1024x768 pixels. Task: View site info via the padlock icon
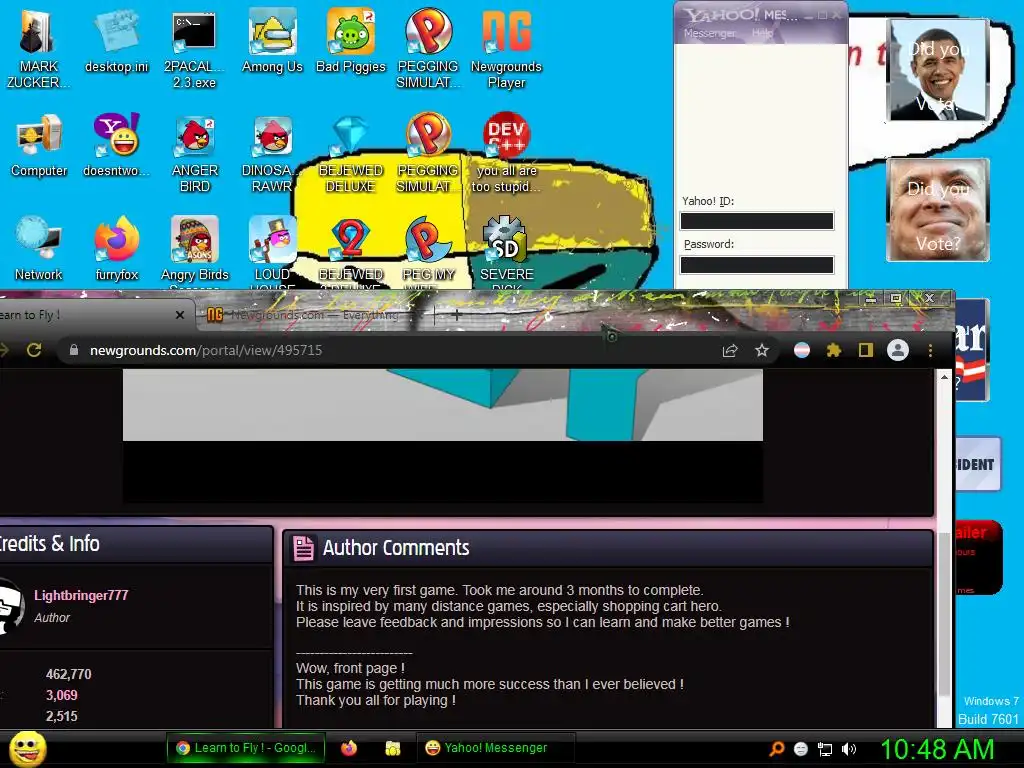coord(74,350)
